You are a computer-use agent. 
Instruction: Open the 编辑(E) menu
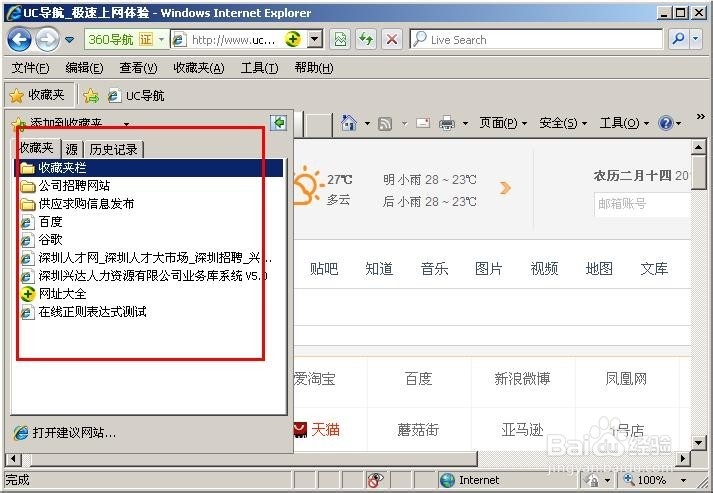point(84,68)
